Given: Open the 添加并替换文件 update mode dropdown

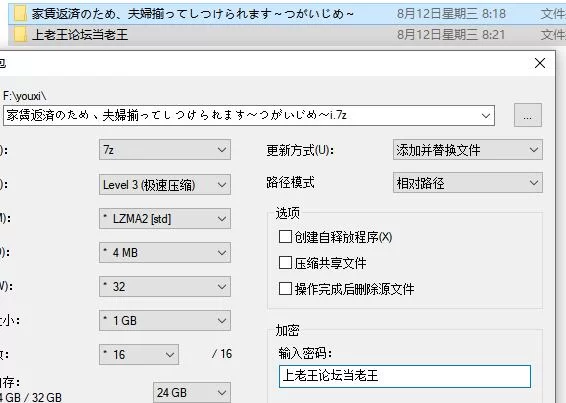Looking at the screenshot, I should point(468,150).
